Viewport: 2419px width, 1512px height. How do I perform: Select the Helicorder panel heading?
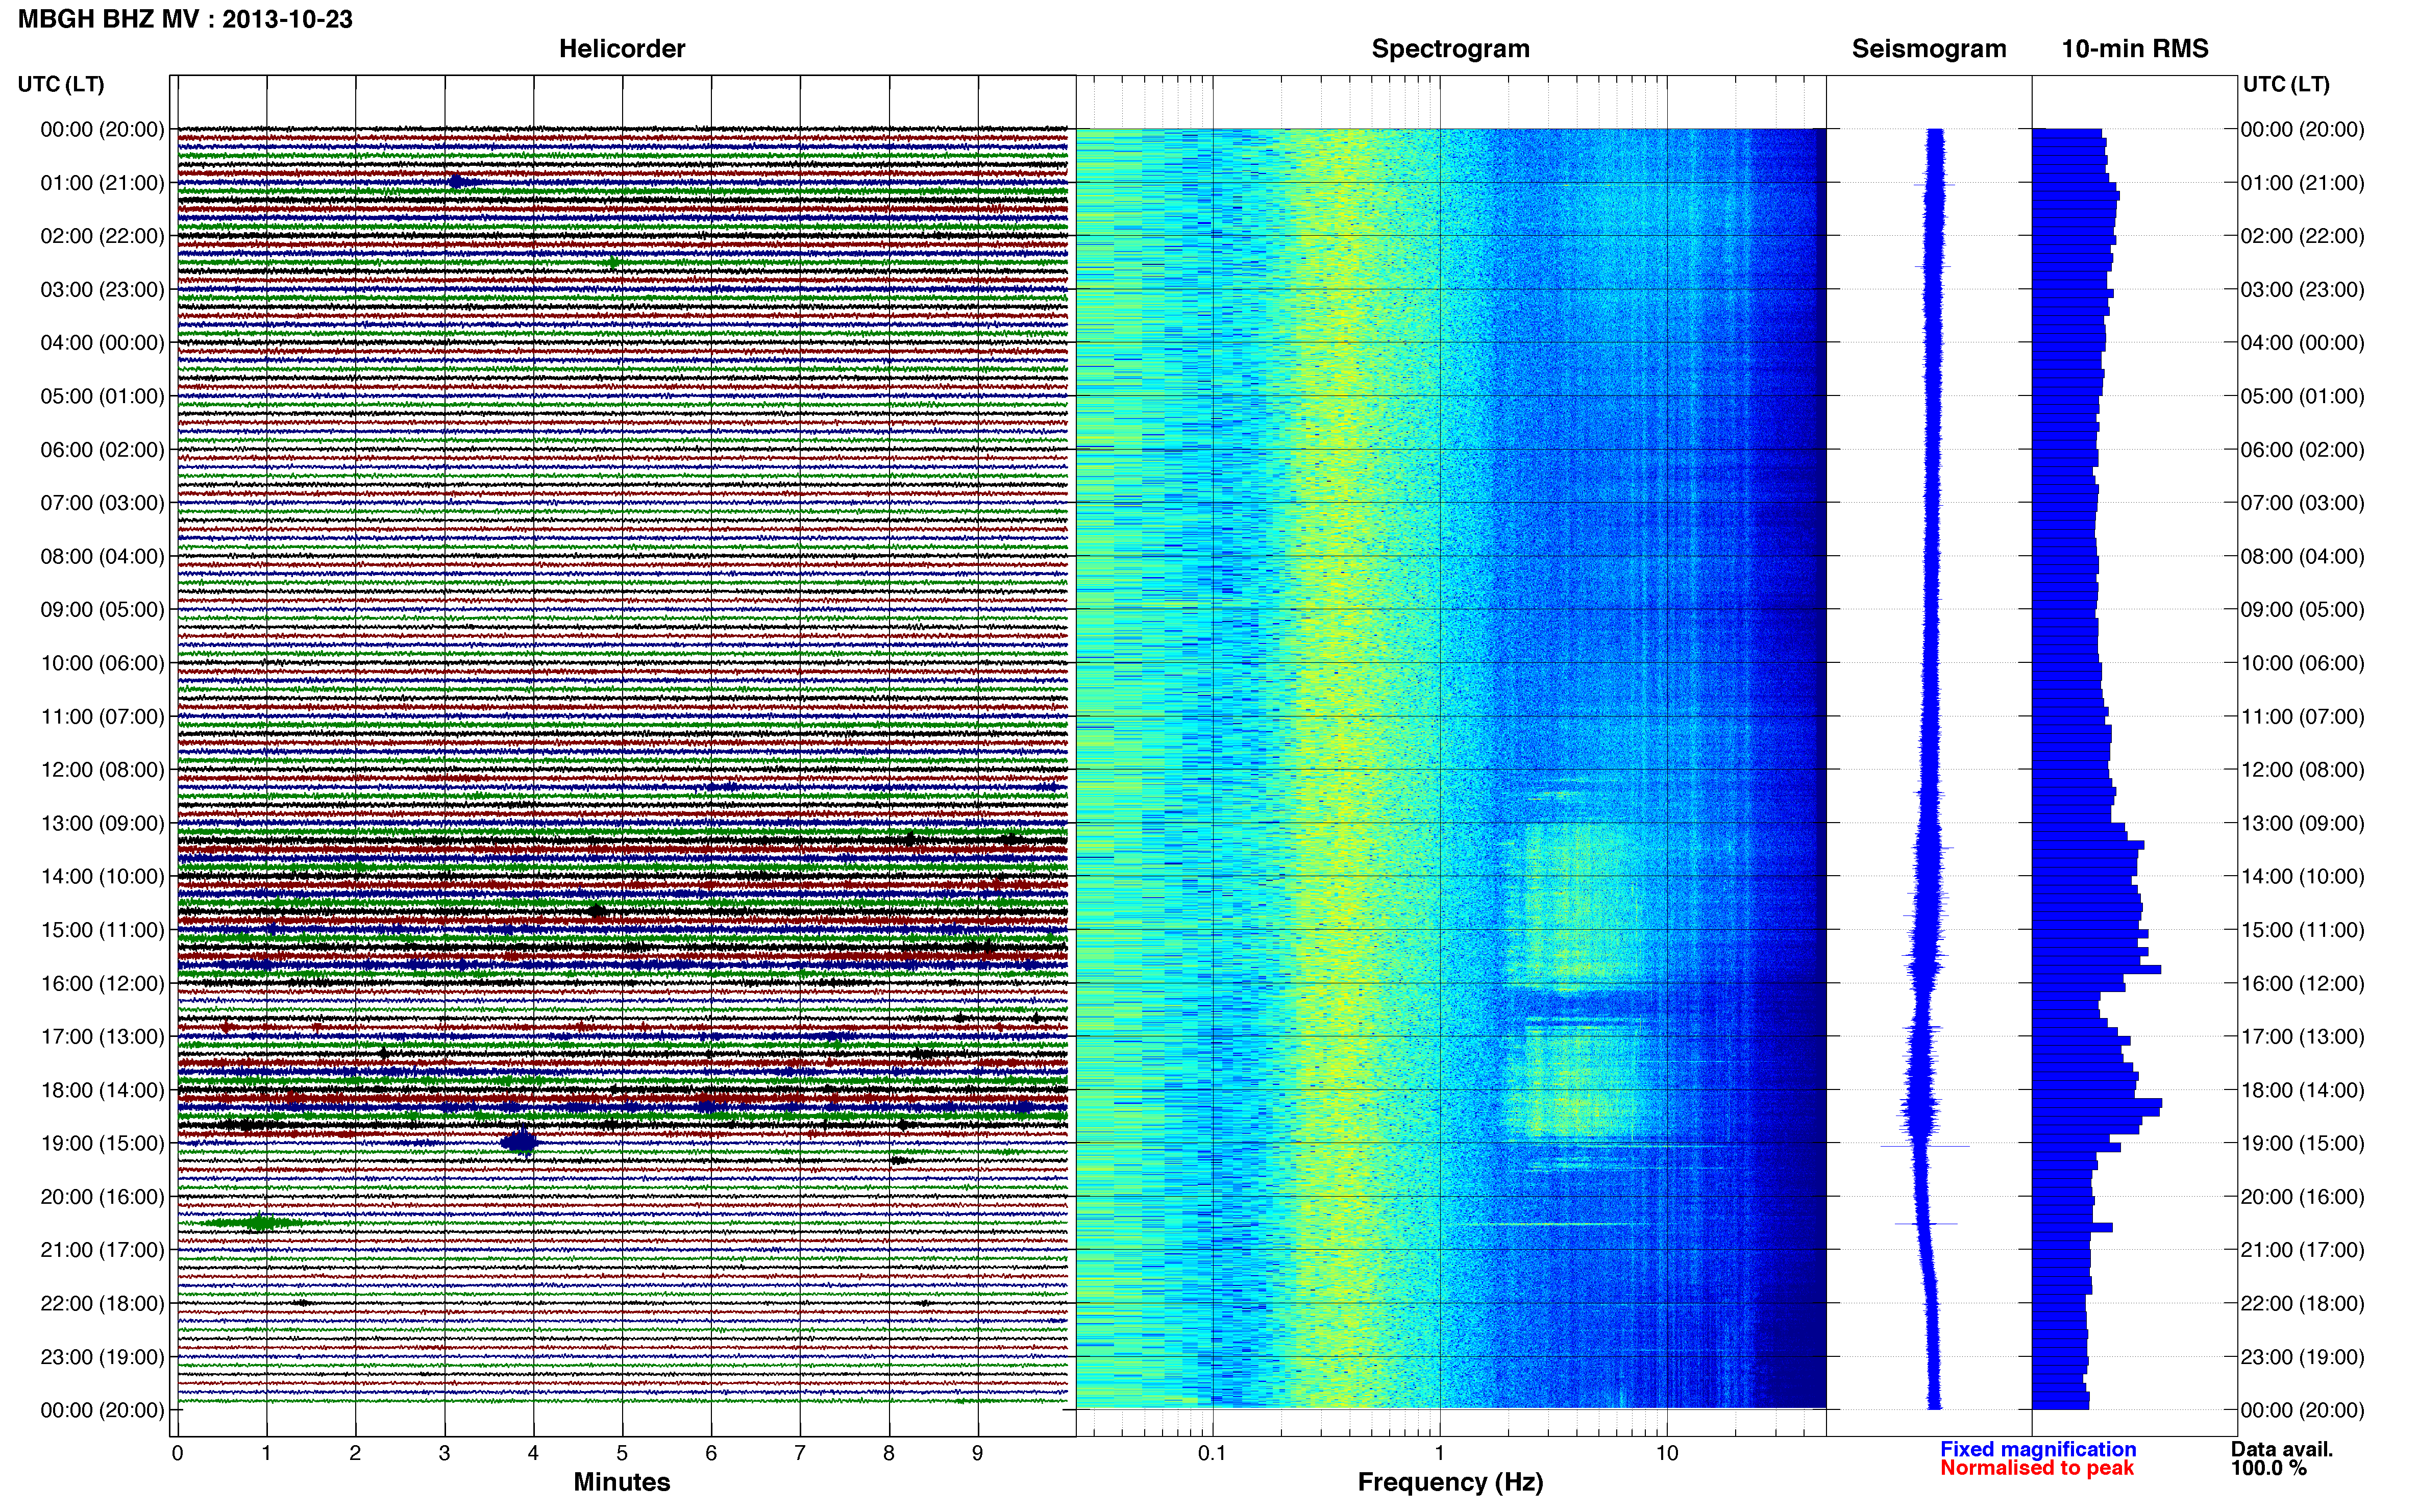point(622,49)
